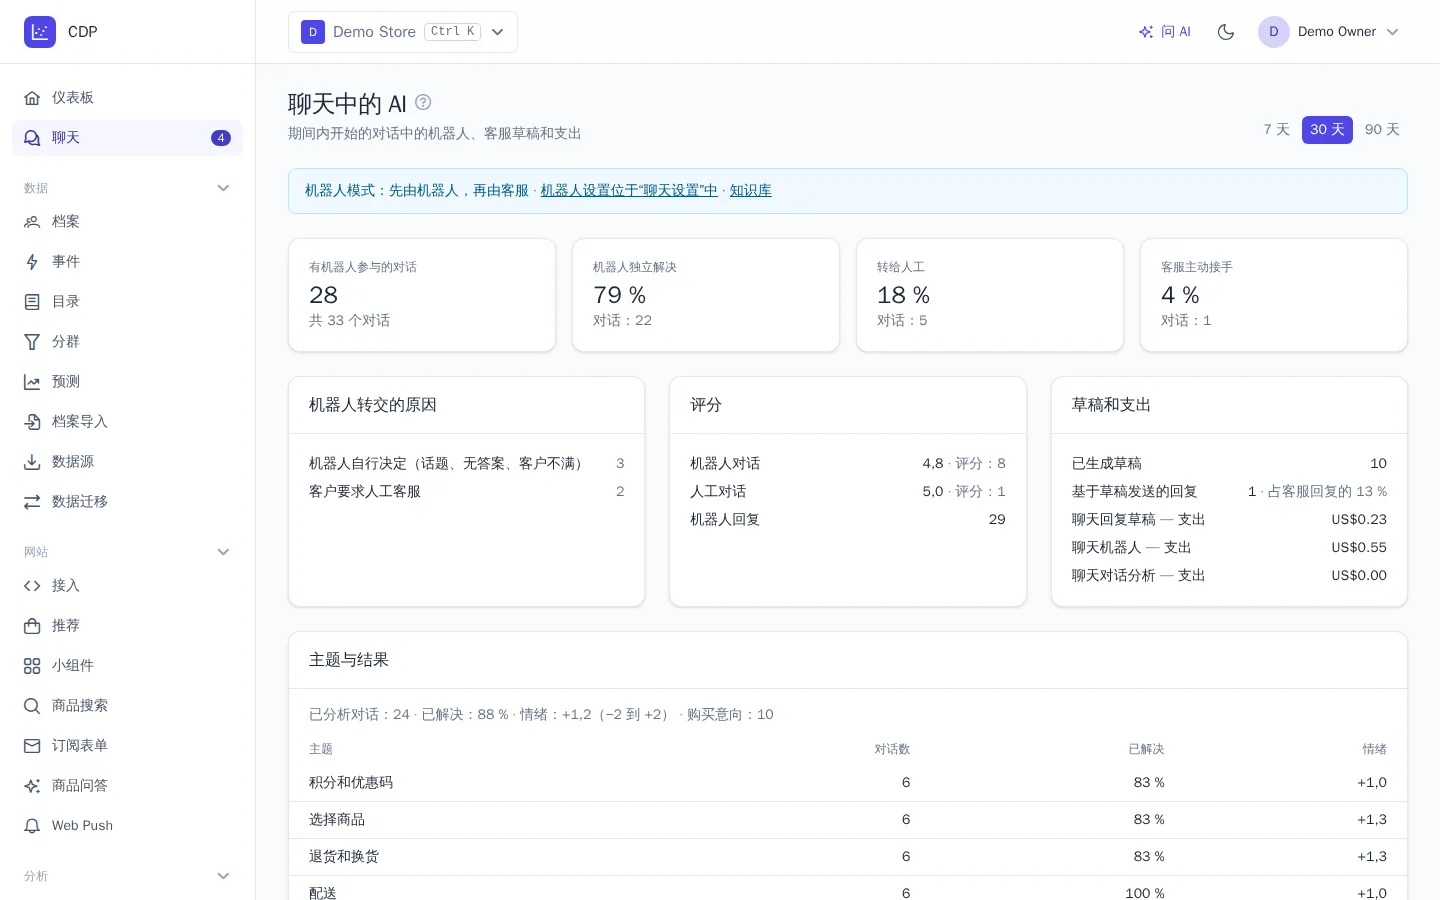Click the 机器人独立解决 stat card
Screen dimensions: 1440x900
click(x=706, y=295)
